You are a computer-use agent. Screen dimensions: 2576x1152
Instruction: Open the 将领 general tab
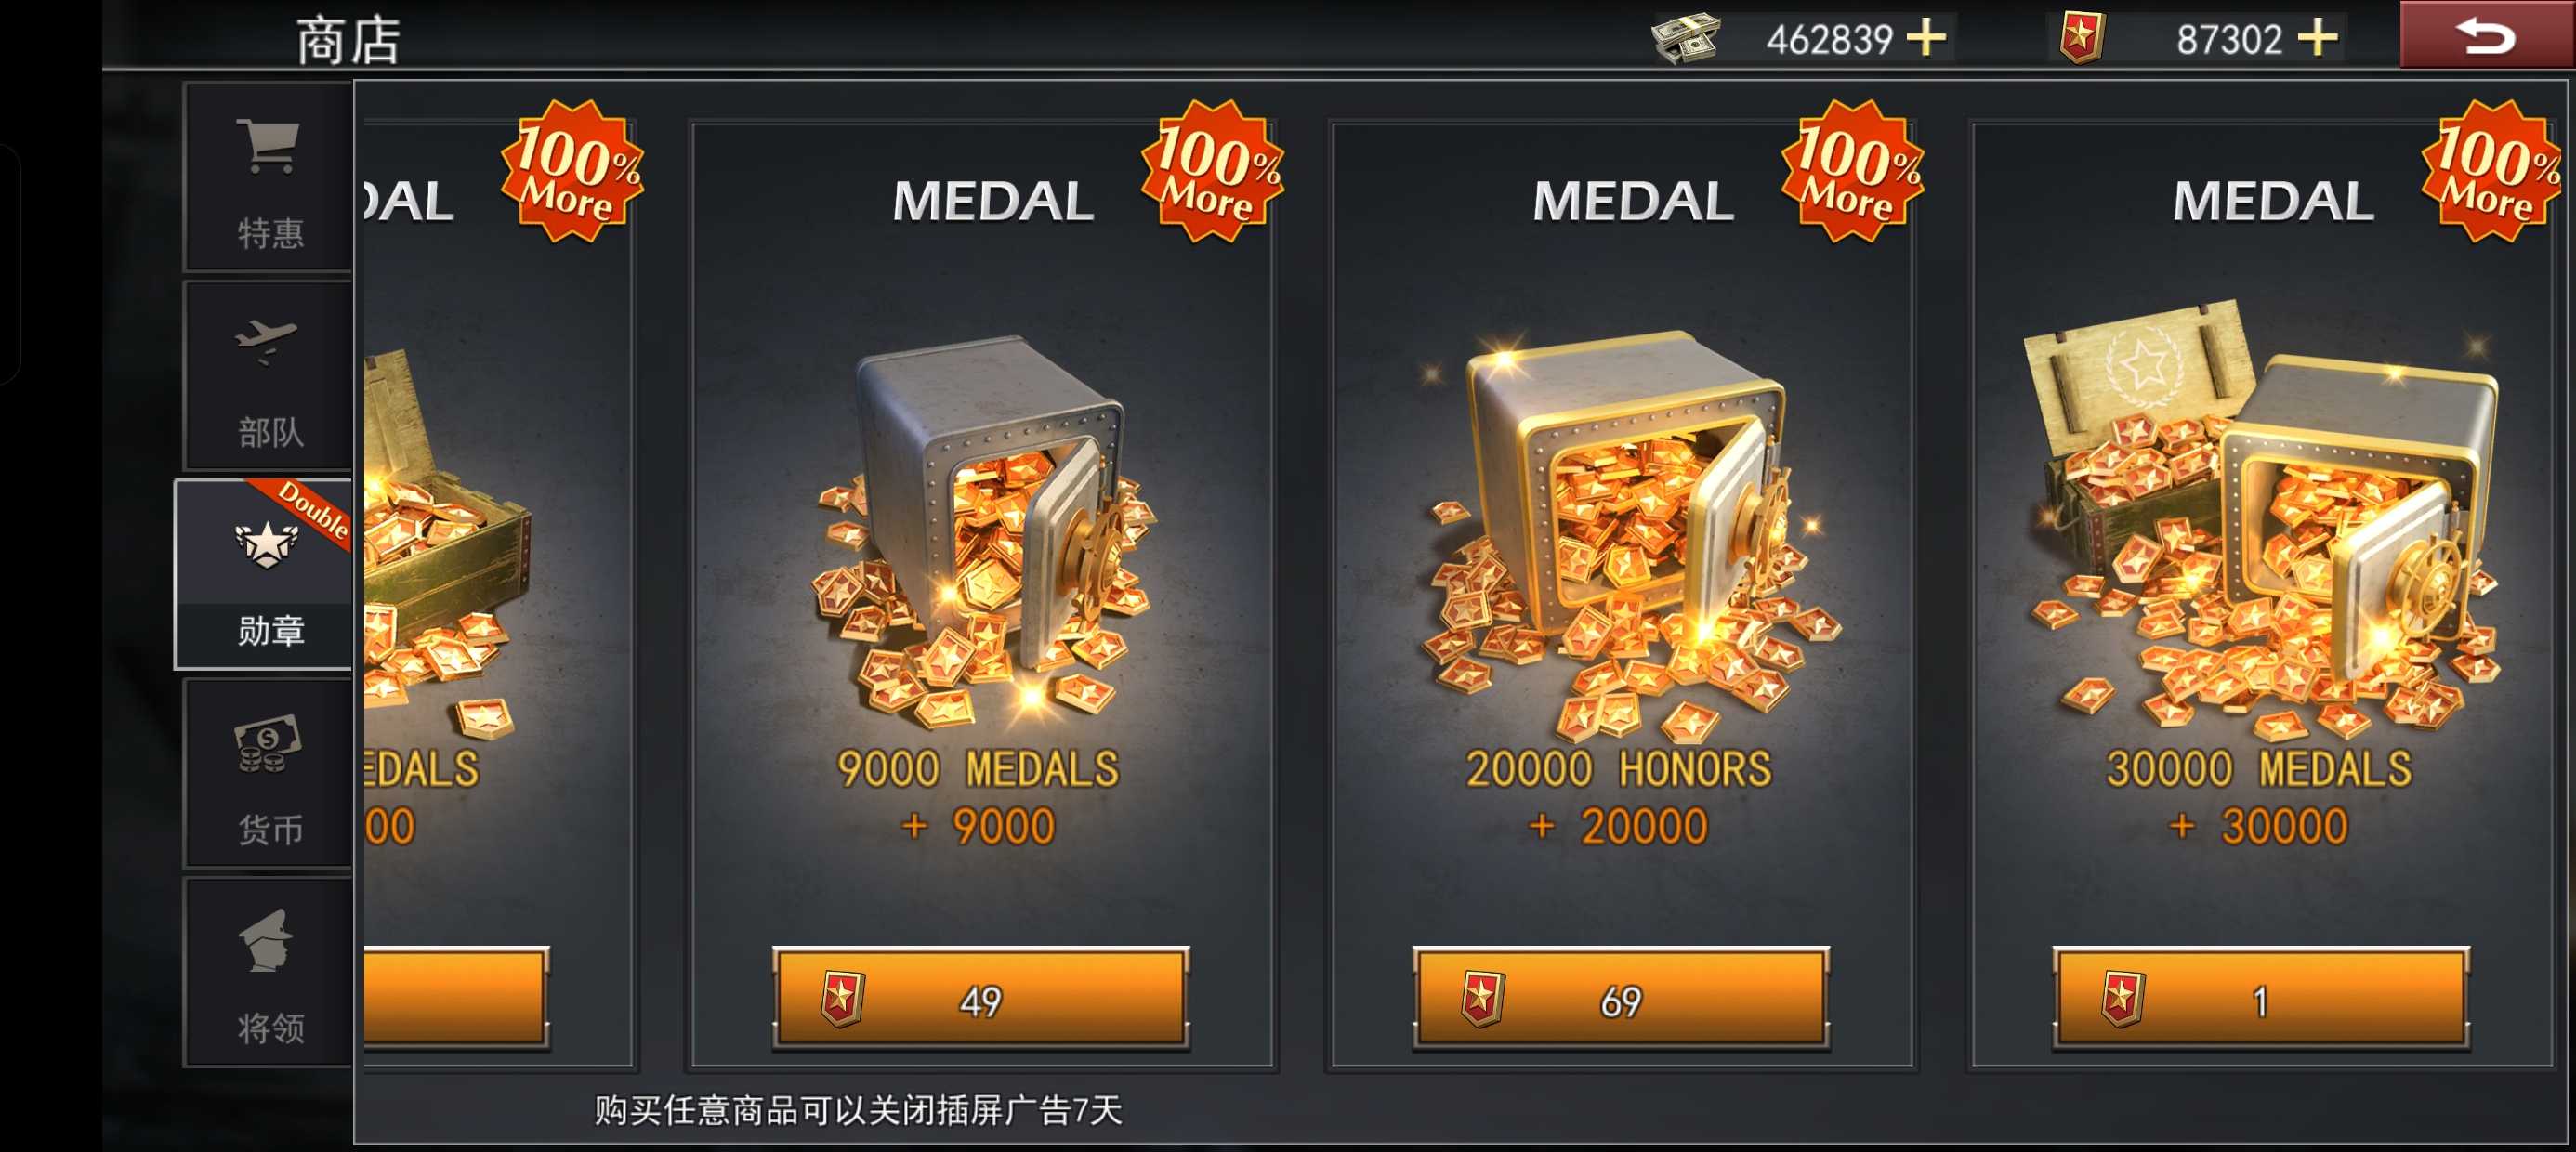(x=268, y=972)
